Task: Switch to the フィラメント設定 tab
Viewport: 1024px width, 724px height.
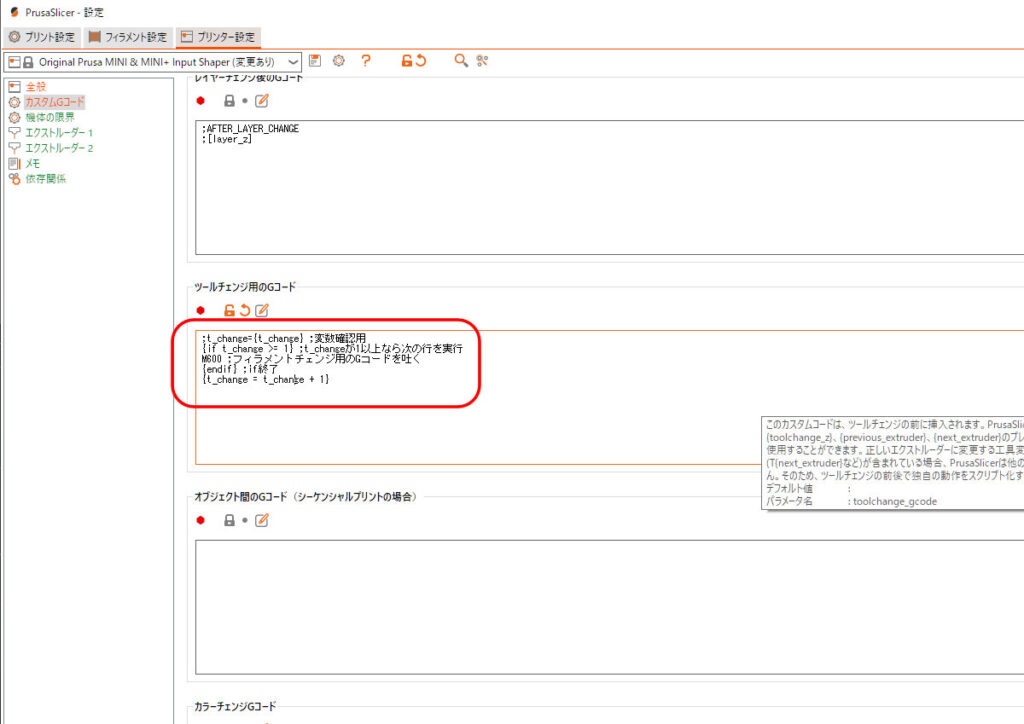Action: tap(129, 37)
